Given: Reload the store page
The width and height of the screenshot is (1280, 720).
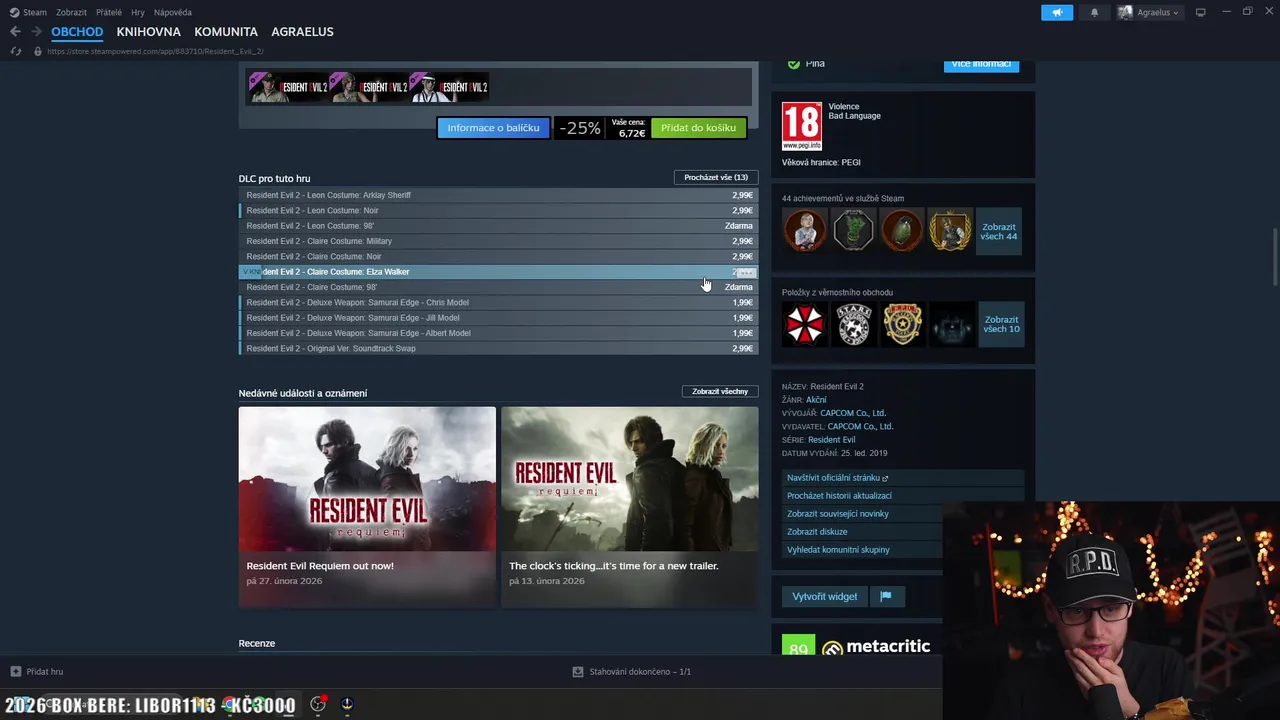Looking at the screenshot, I should [x=15, y=51].
